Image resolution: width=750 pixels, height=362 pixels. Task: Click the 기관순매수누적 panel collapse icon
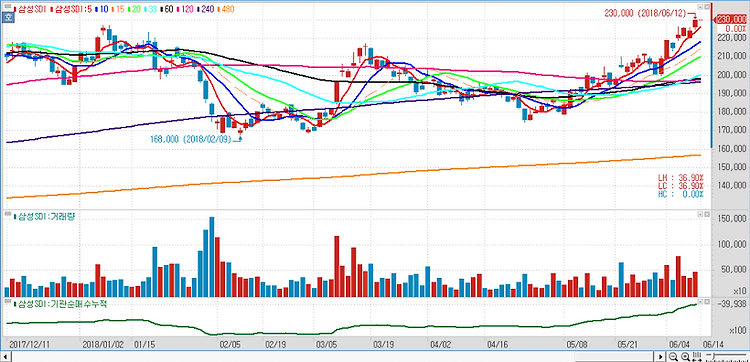click(x=700, y=302)
